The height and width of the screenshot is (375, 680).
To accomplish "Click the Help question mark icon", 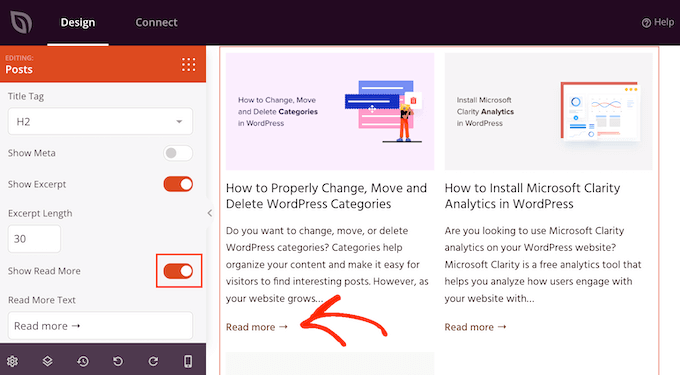I will pos(646,23).
